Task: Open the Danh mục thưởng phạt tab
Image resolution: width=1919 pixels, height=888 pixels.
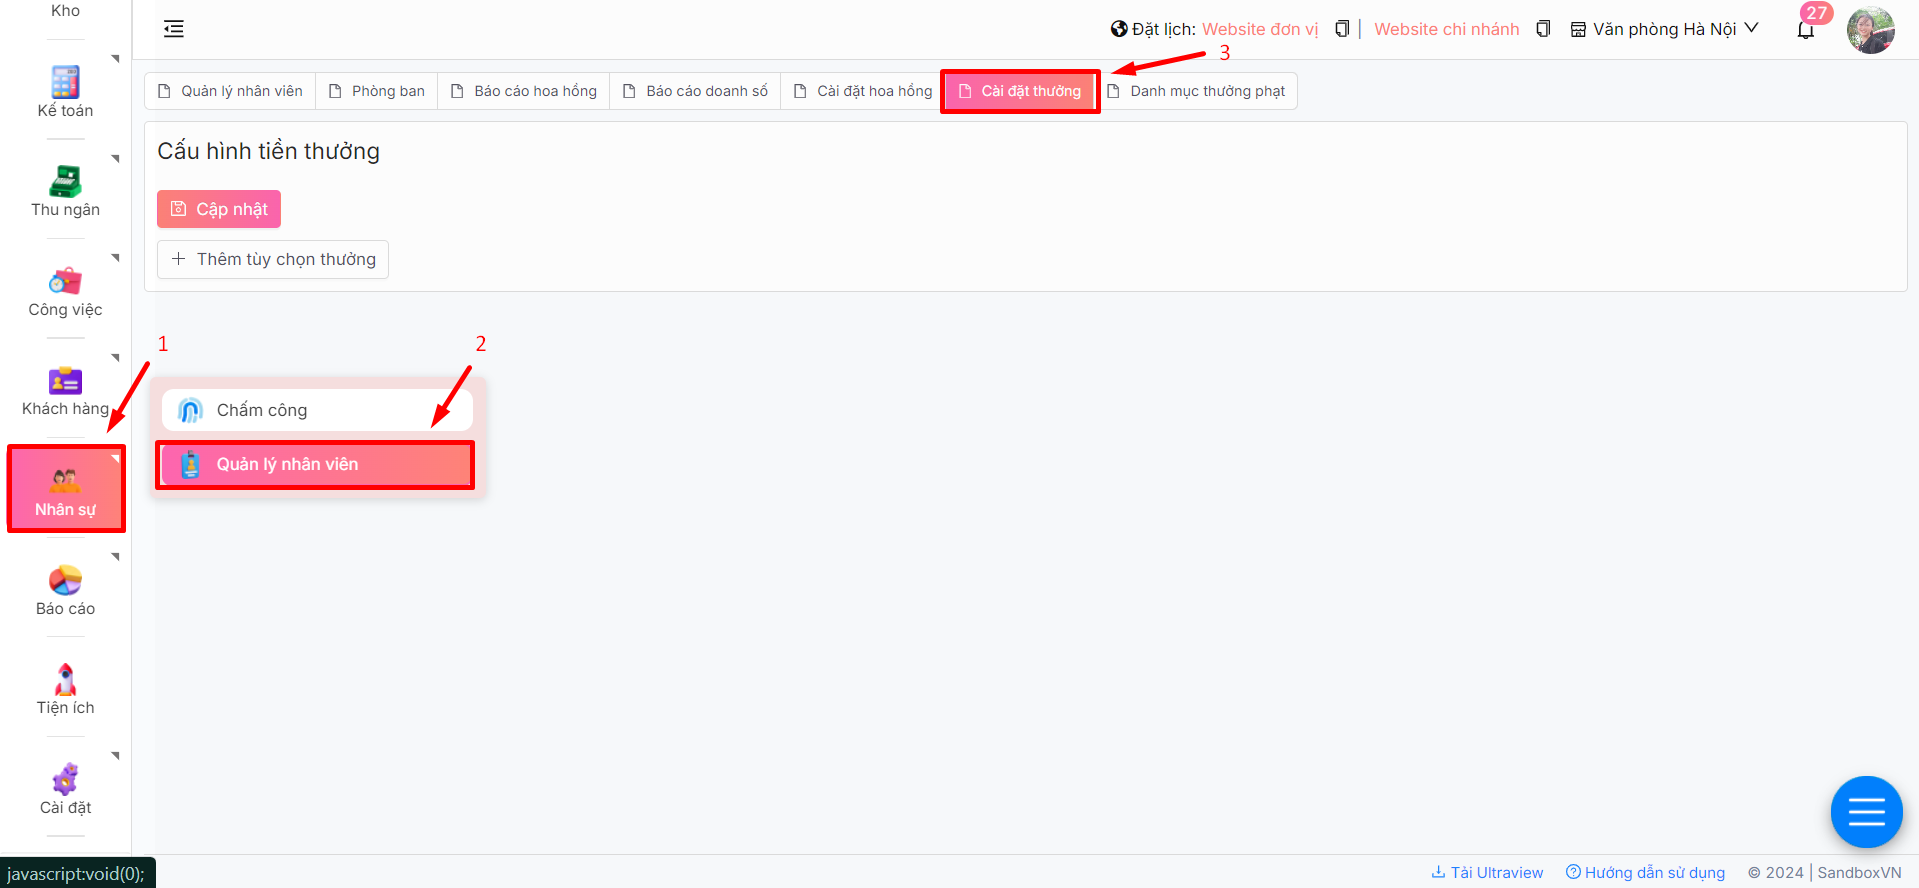Action: click(x=1197, y=91)
